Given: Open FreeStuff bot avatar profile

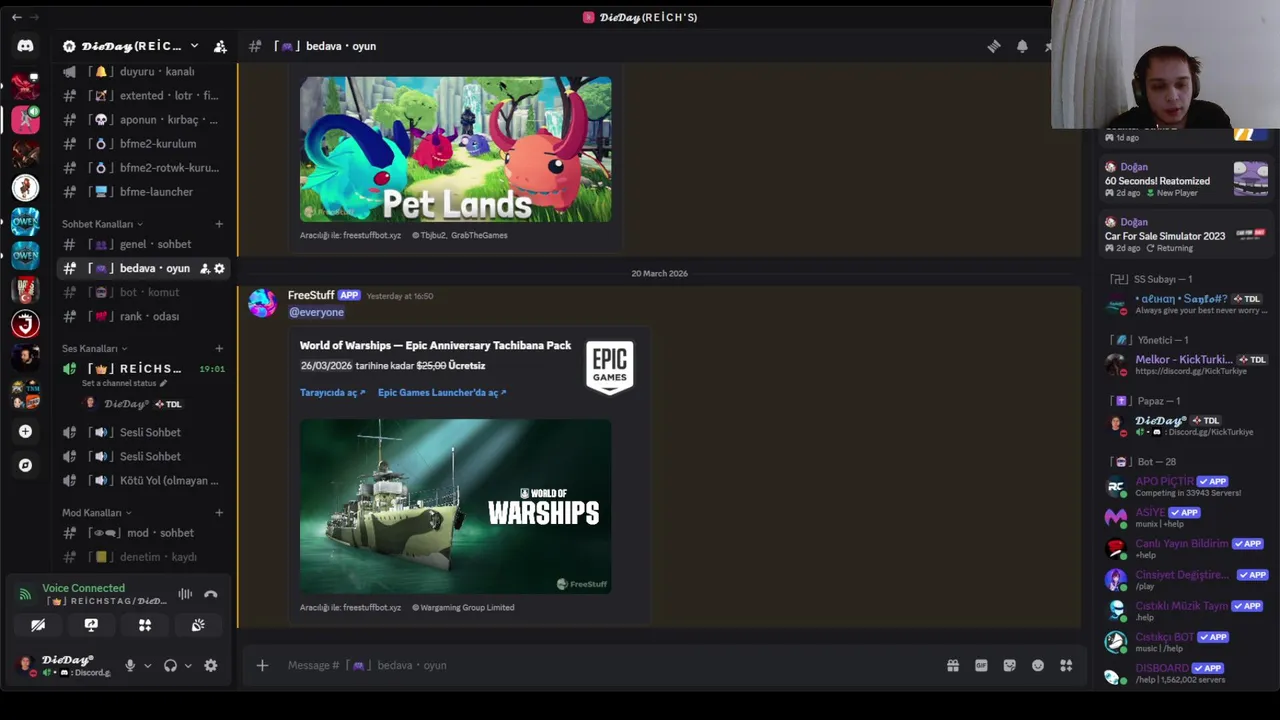Looking at the screenshot, I should [x=263, y=303].
